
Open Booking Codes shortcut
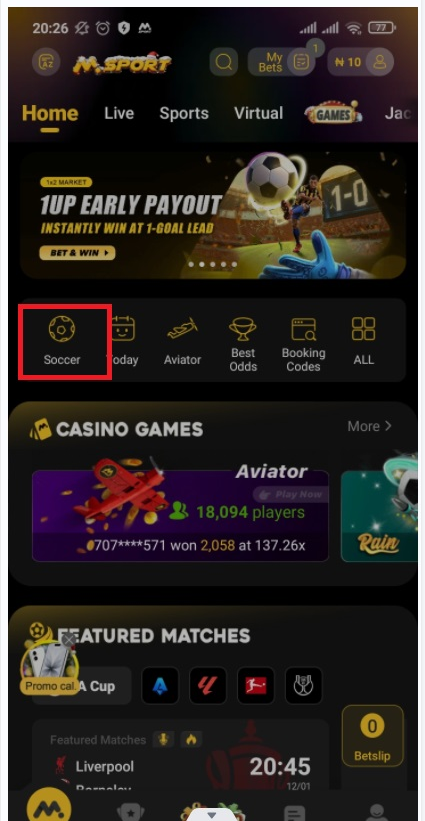[304, 344]
